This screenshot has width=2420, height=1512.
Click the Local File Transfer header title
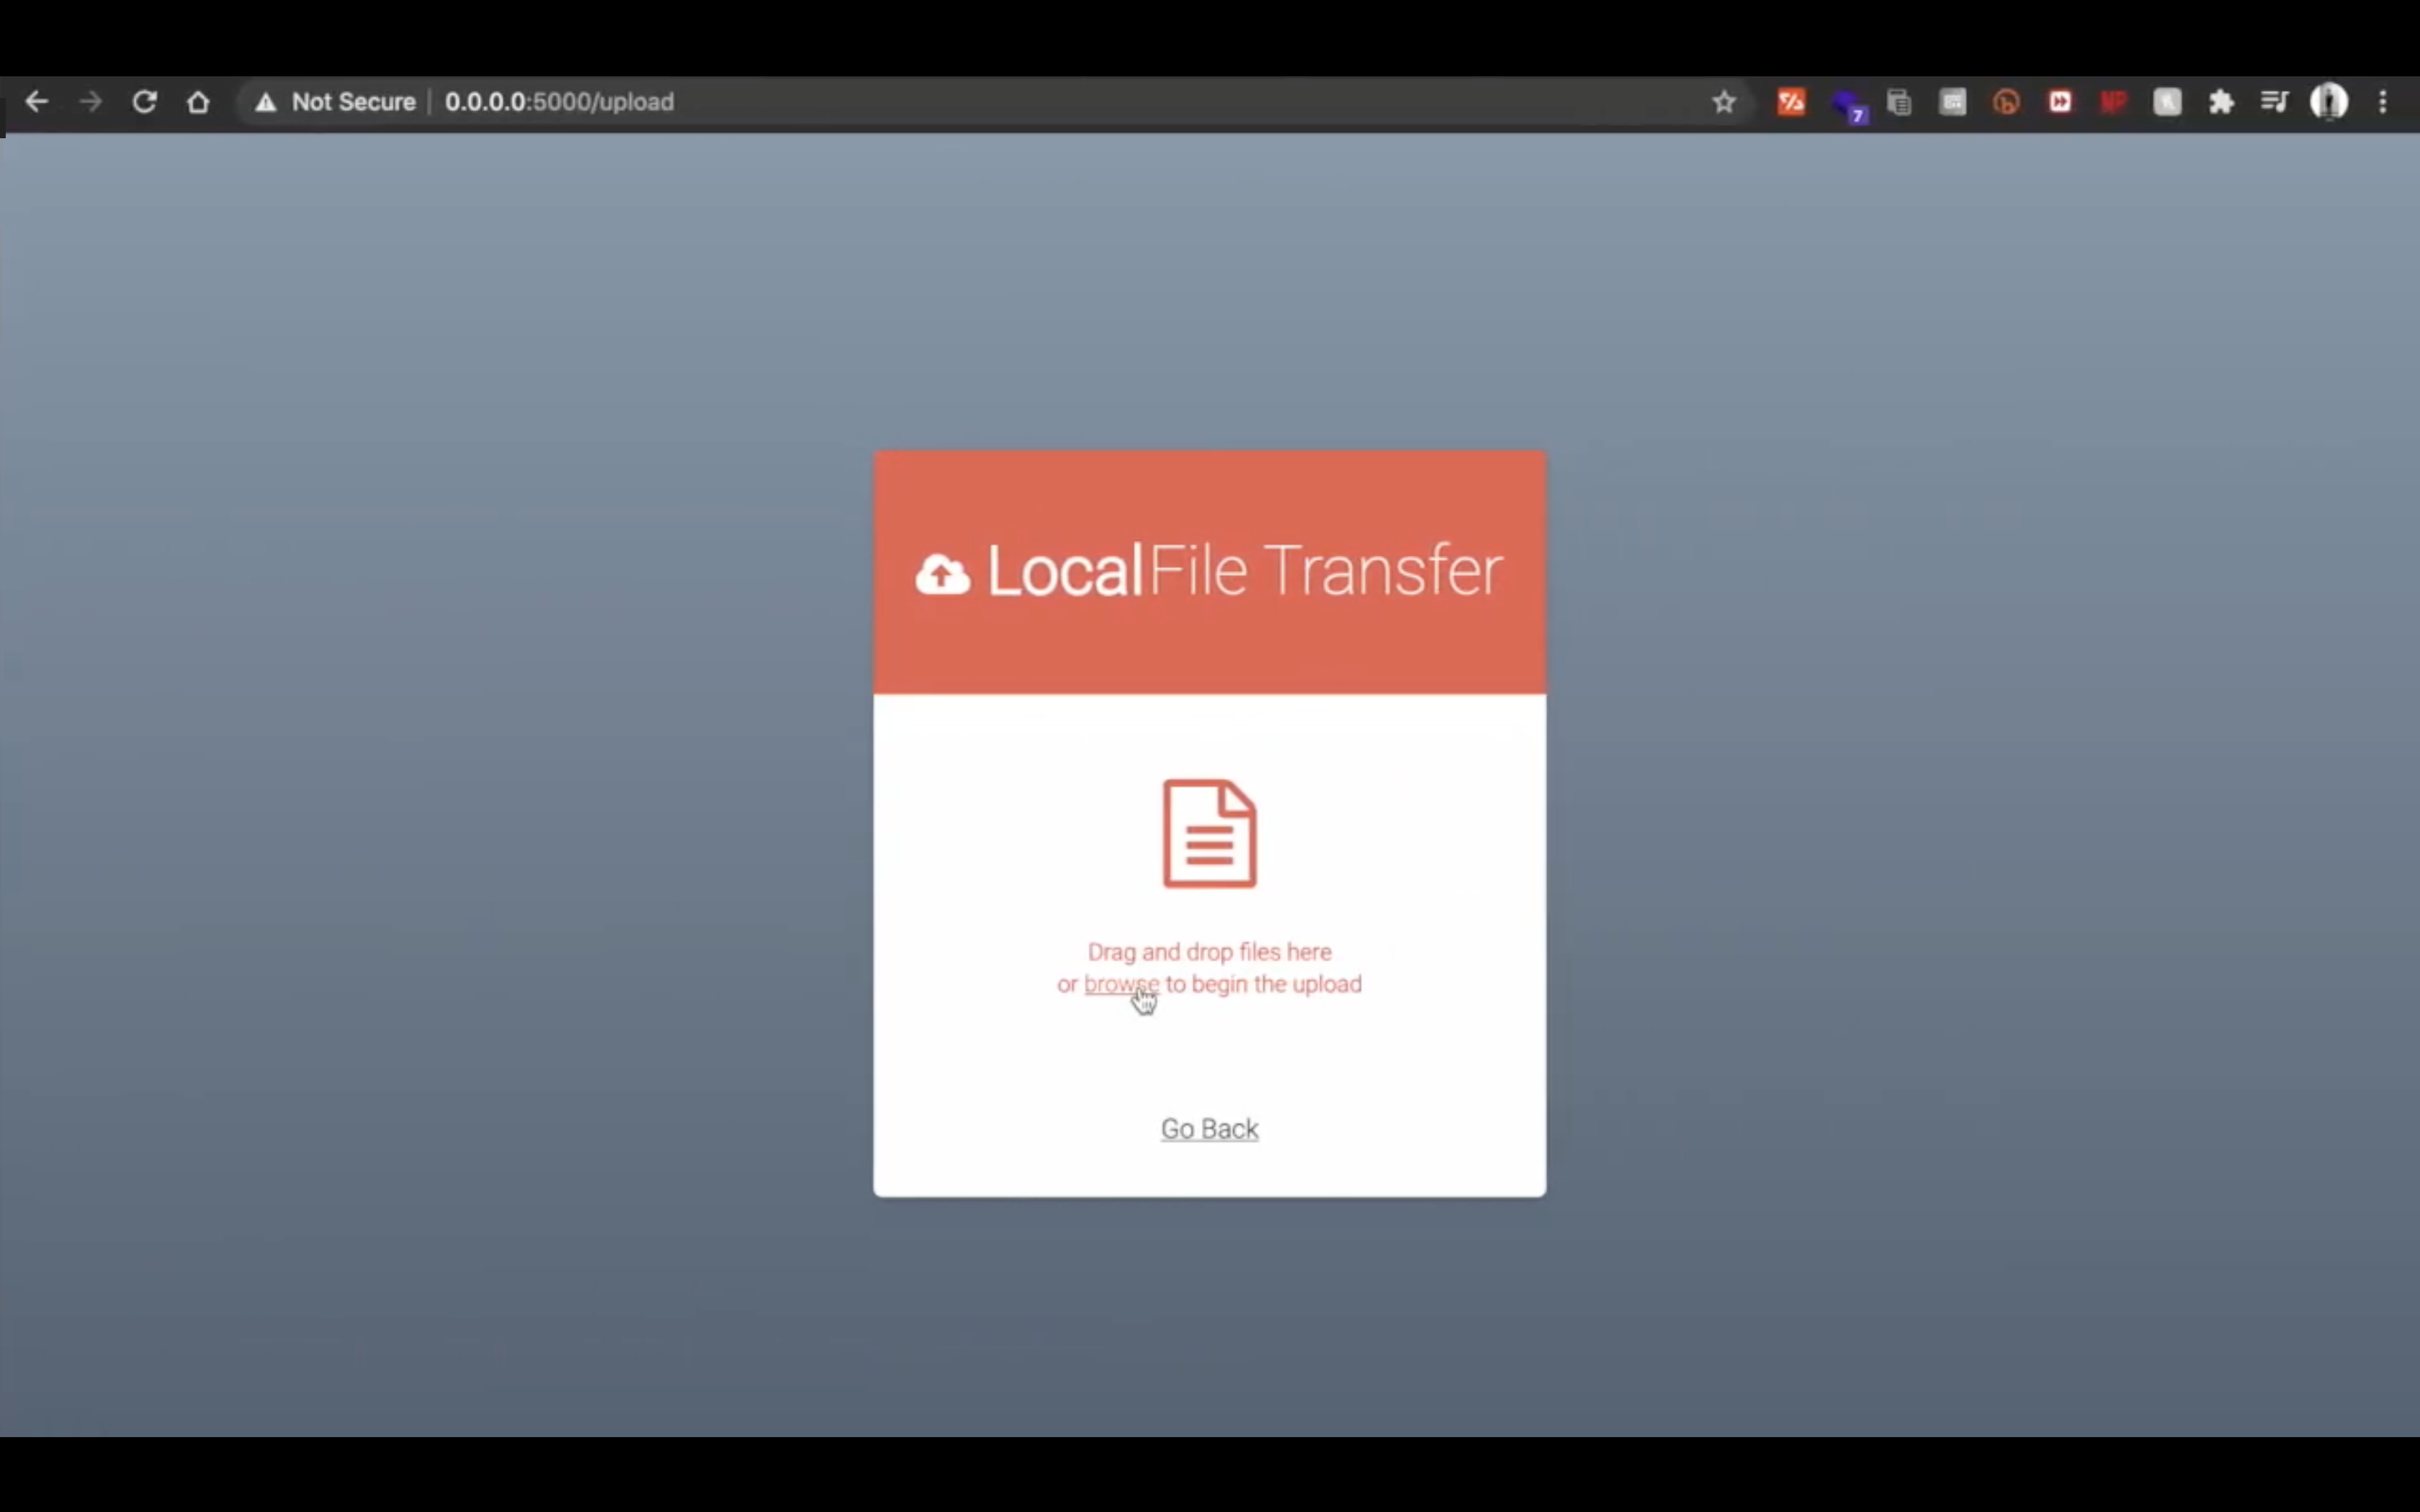1244,571
